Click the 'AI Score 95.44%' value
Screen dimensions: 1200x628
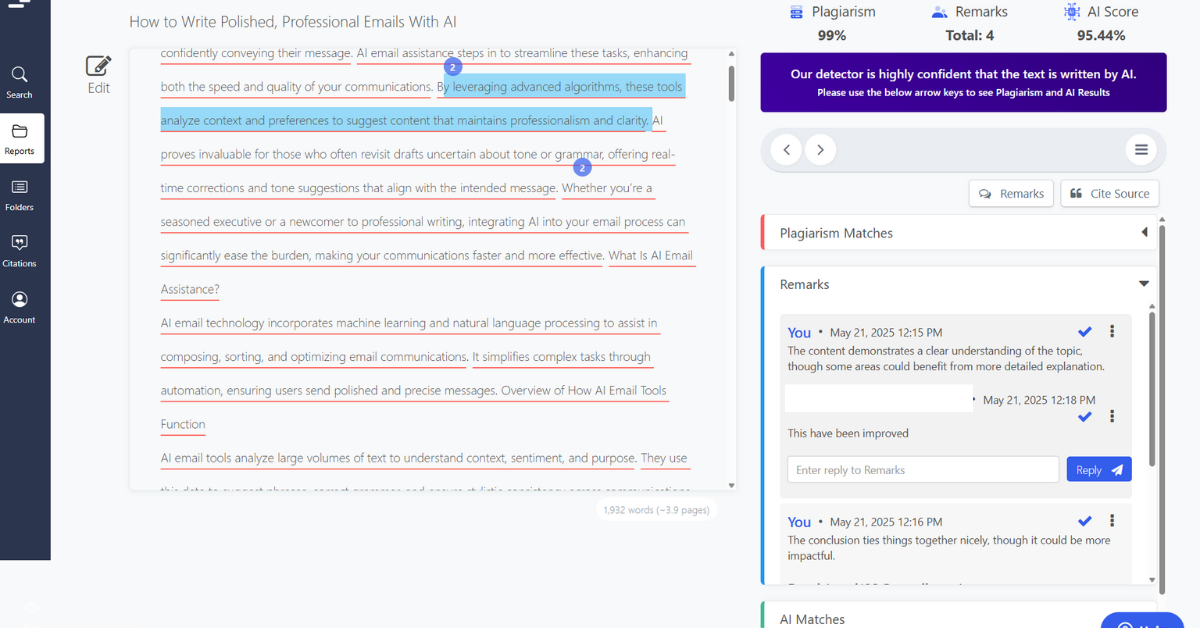pos(1100,35)
